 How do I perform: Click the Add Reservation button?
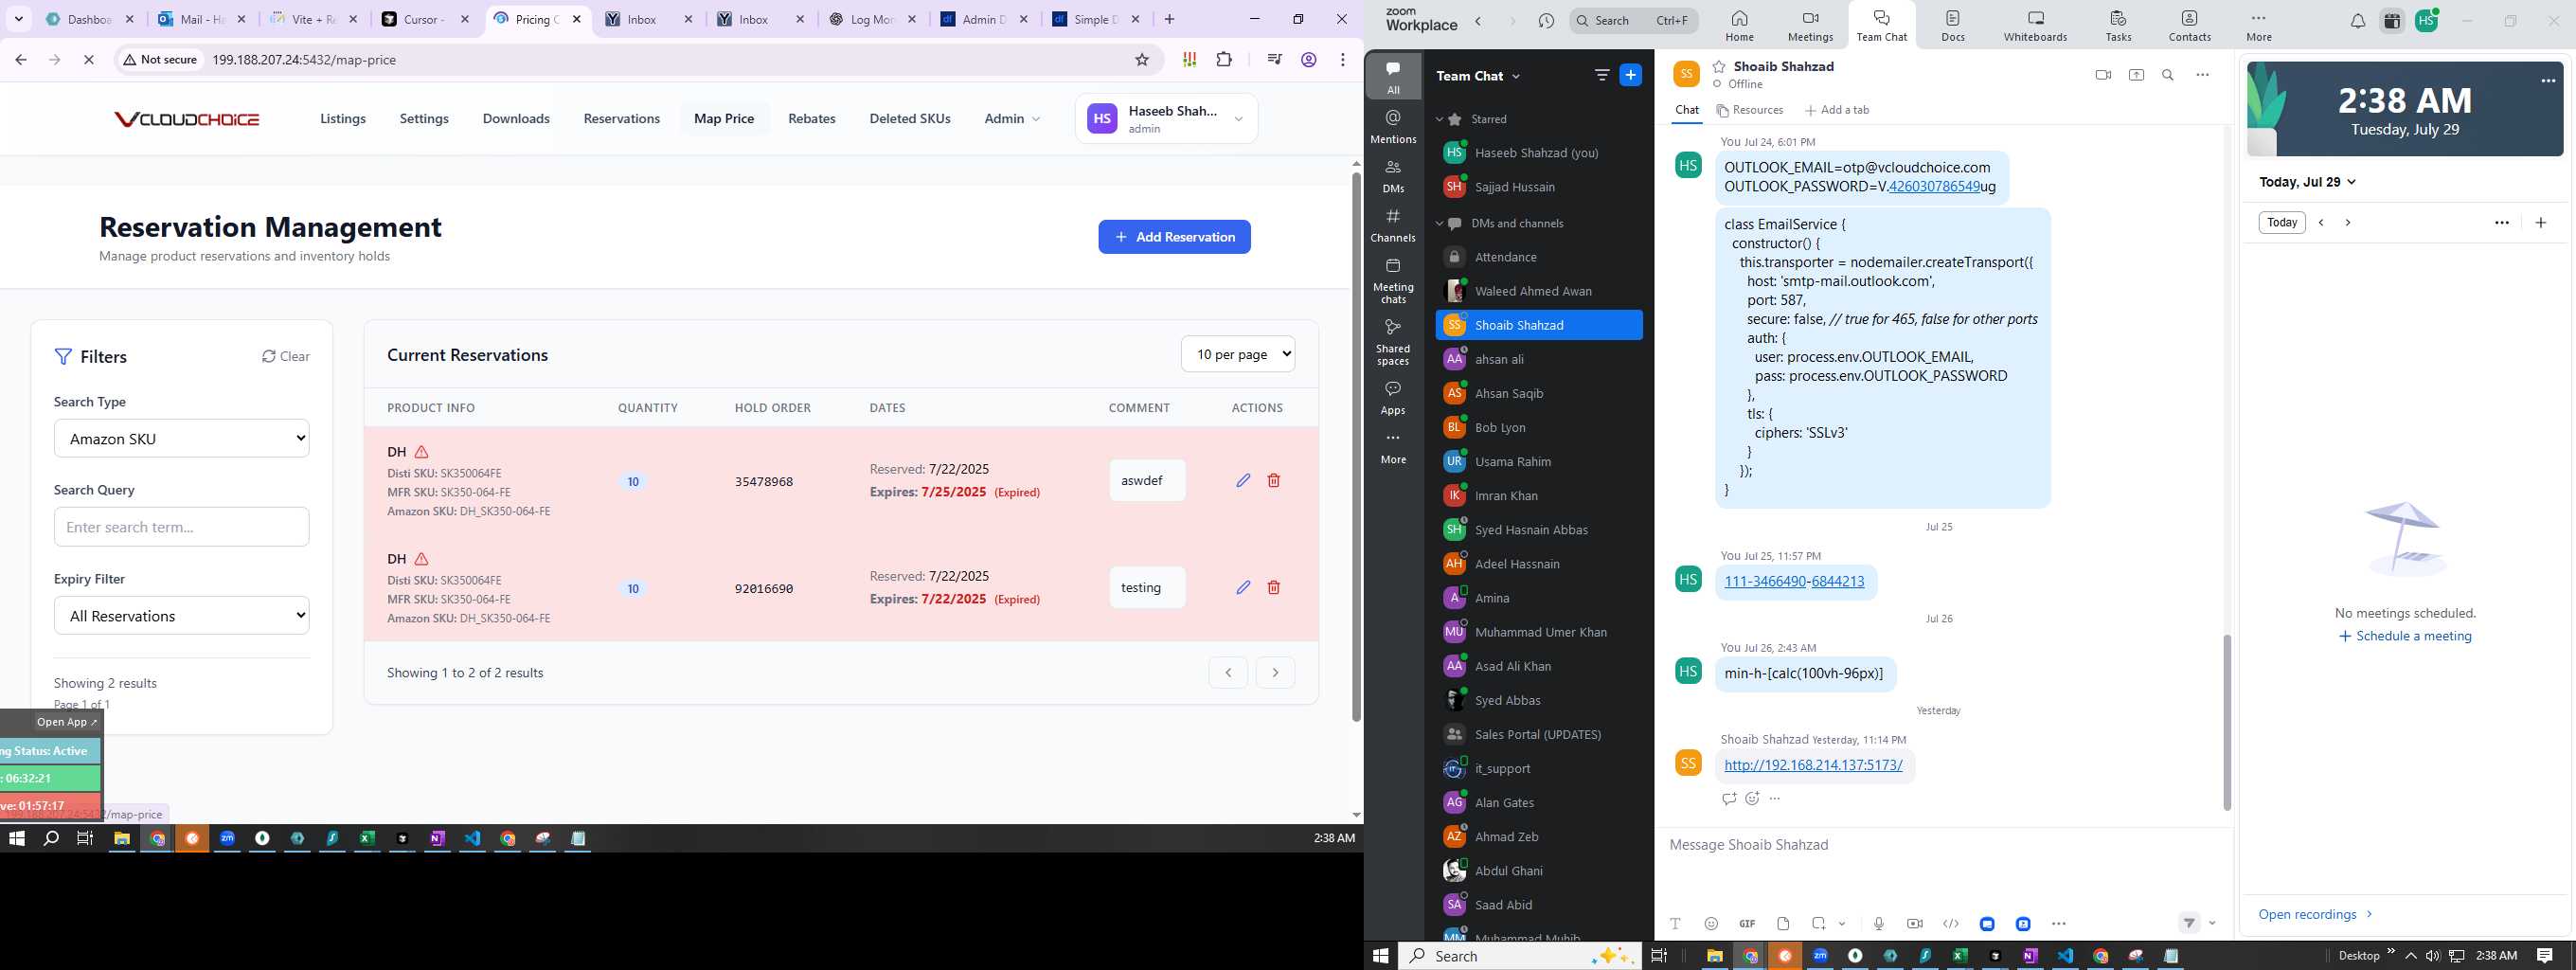pyautogui.click(x=1174, y=237)
